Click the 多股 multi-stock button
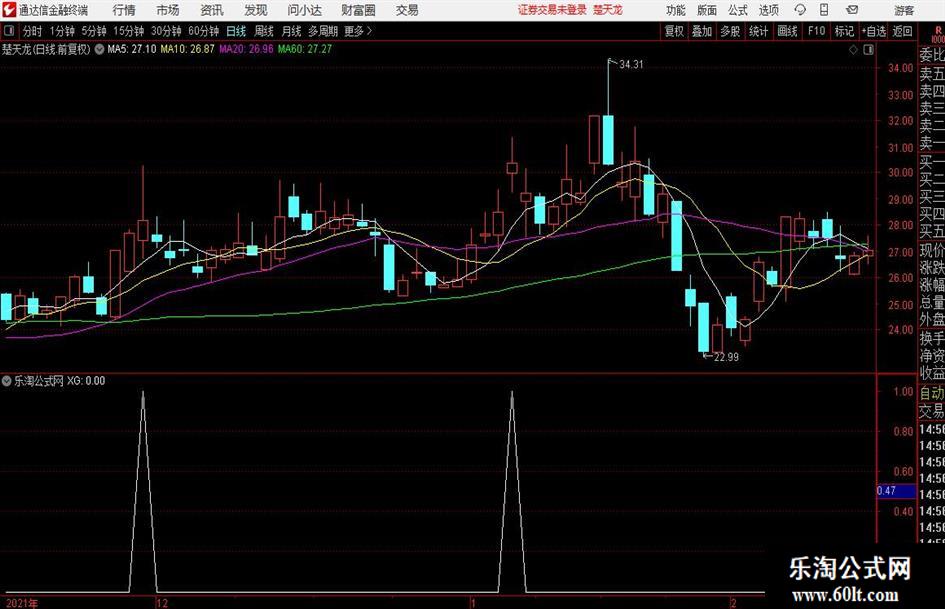 click(730, 31)
